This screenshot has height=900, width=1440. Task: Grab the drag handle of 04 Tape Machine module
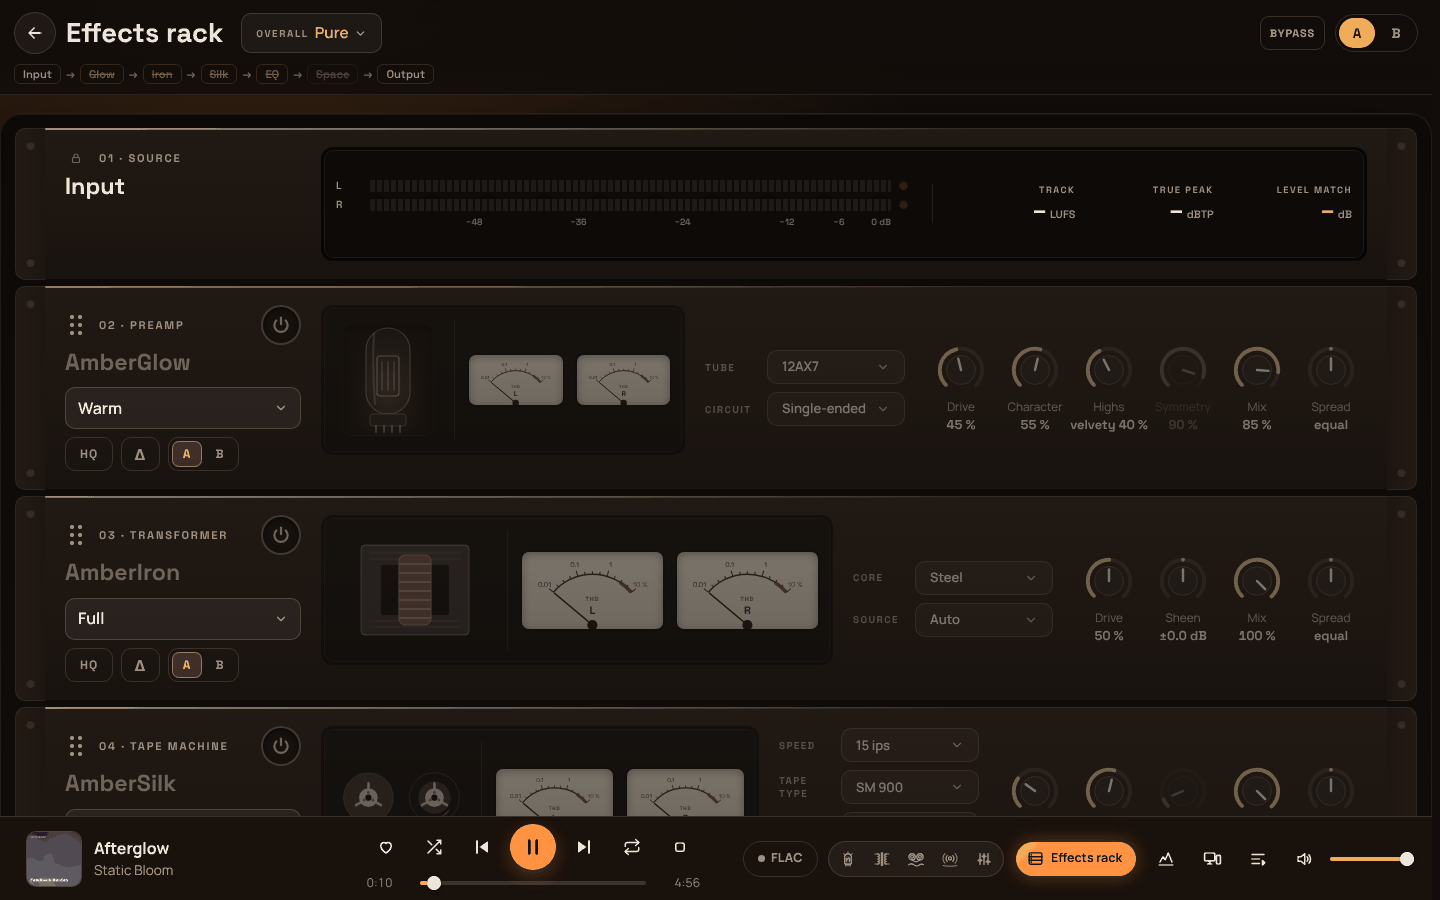(x=76, y=746)
